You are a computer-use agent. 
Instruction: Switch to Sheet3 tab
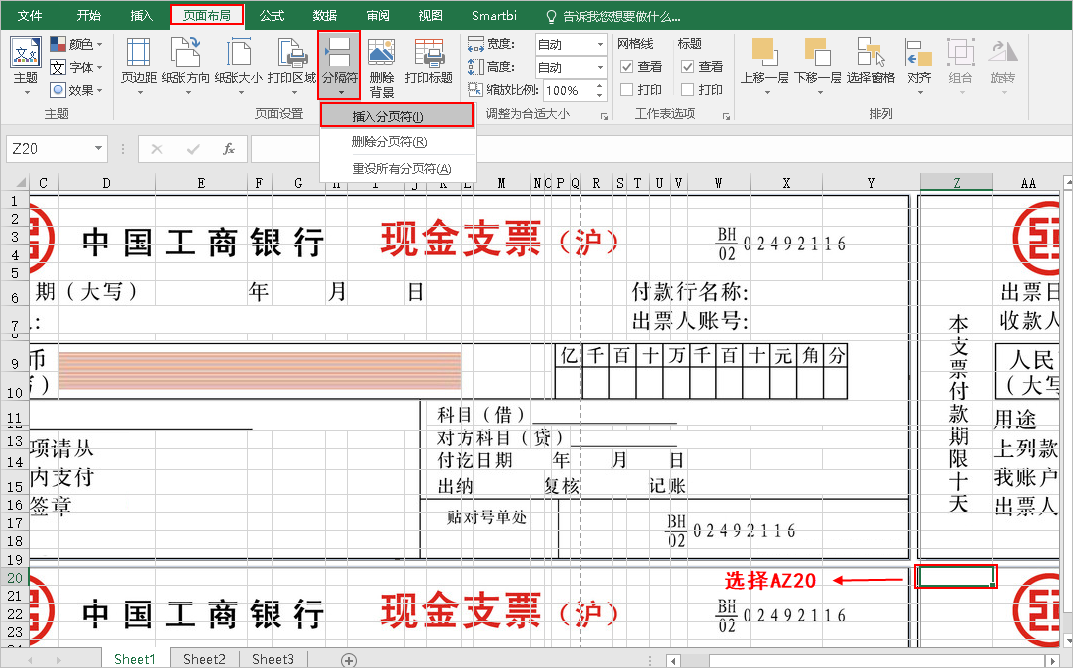[x=272, y=659]
